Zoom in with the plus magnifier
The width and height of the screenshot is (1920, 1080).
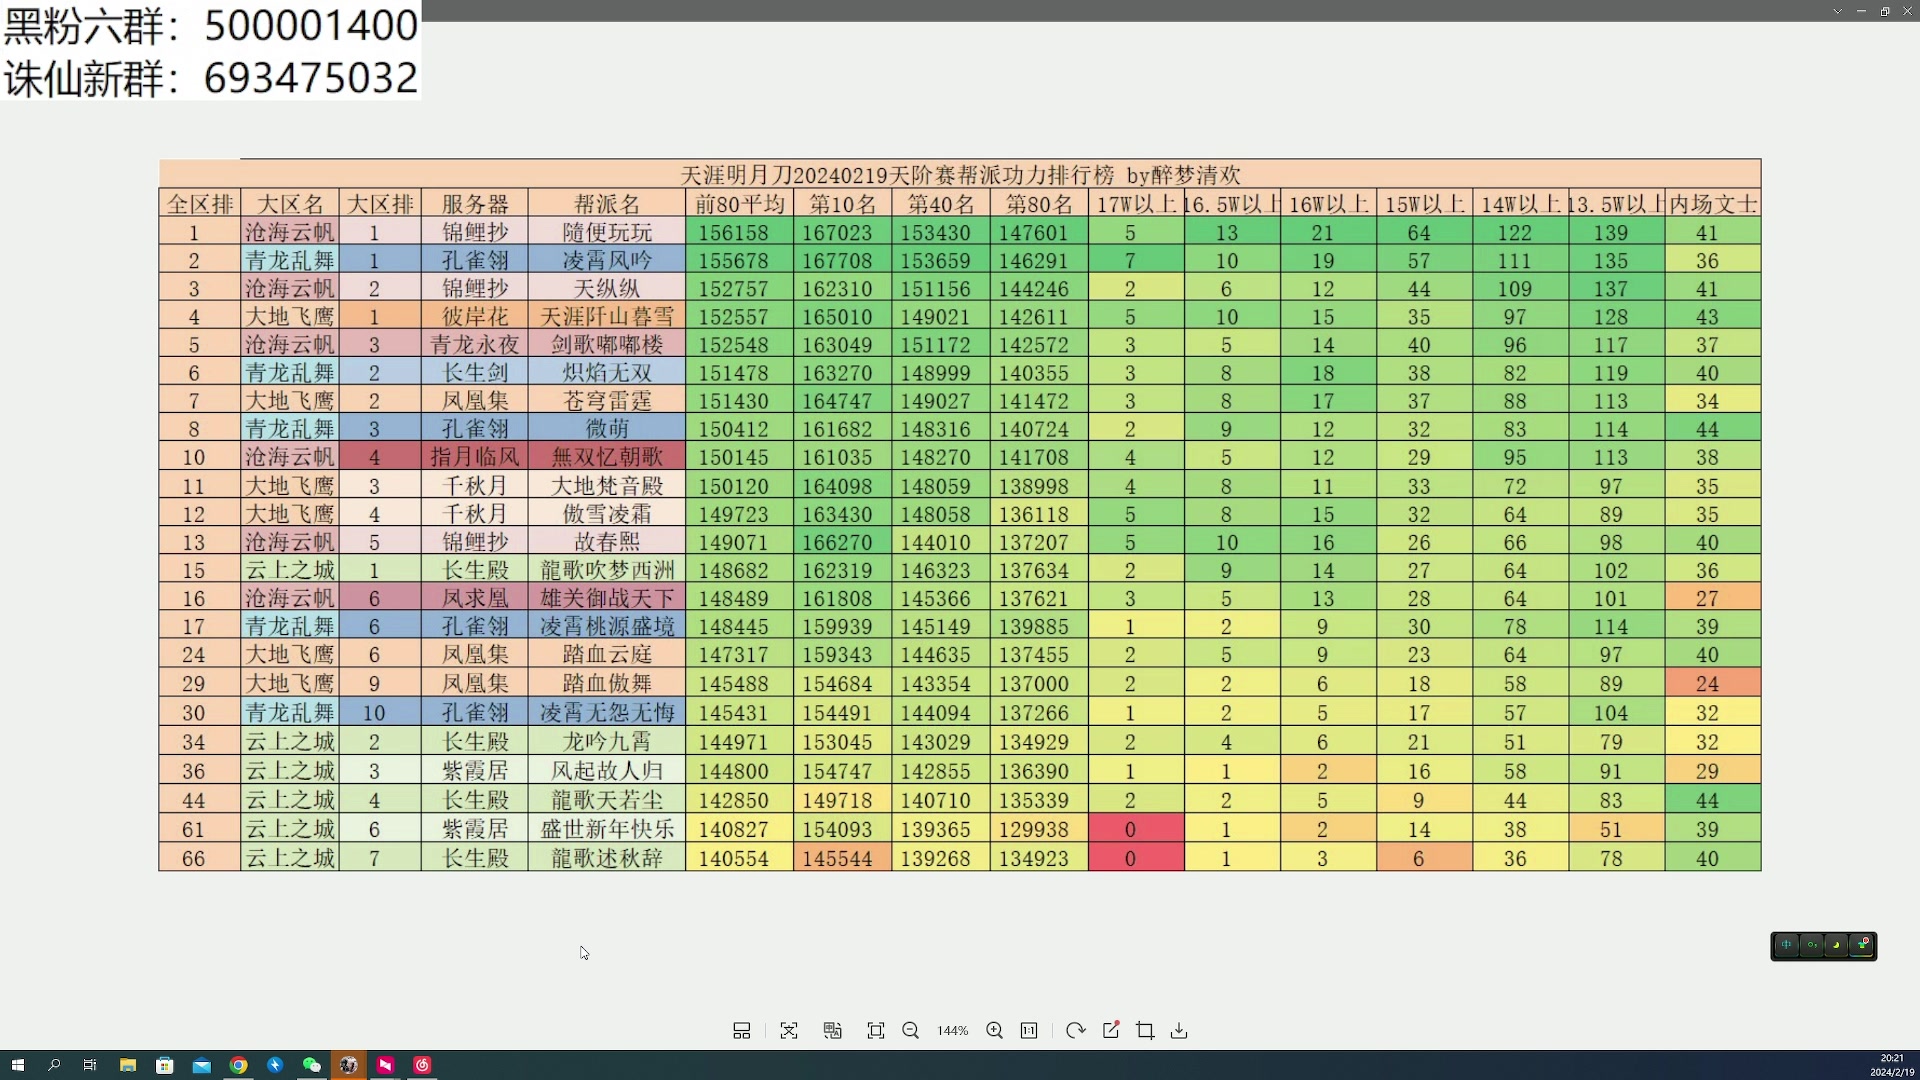click(994, 1031)
